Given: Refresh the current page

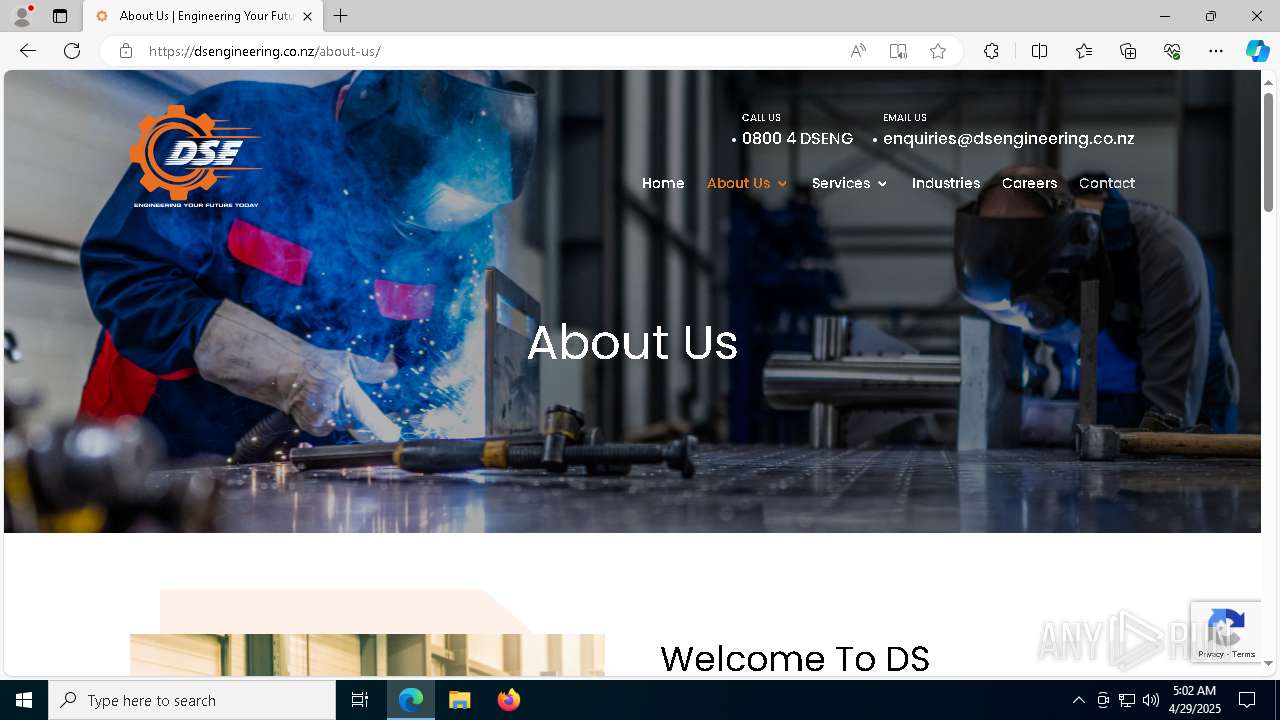Looking at the screenshot, I should (72, 51).
